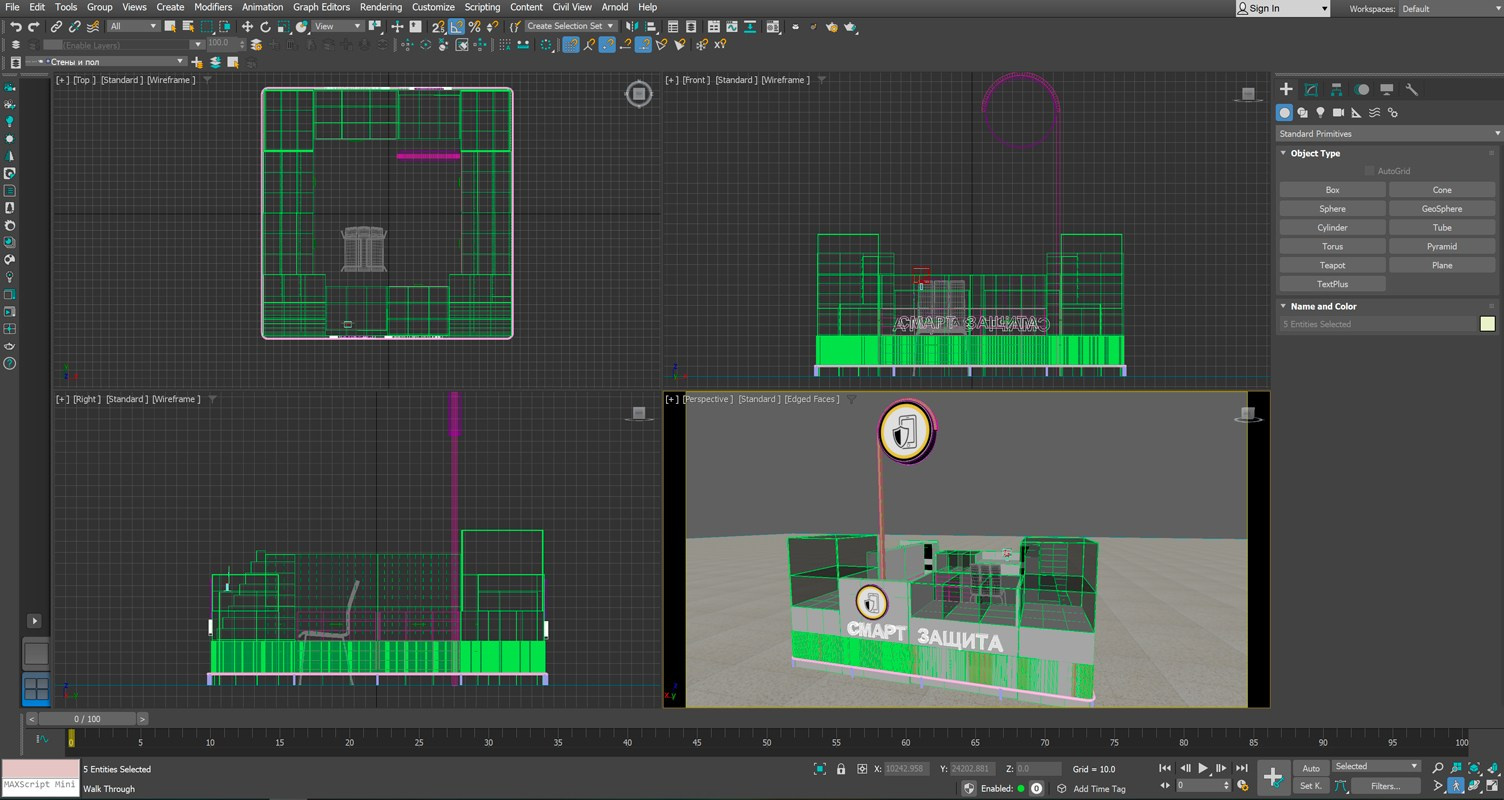Open the Modifiers menu
This screenshot has width=1504, height=800.
coord(212,7)
